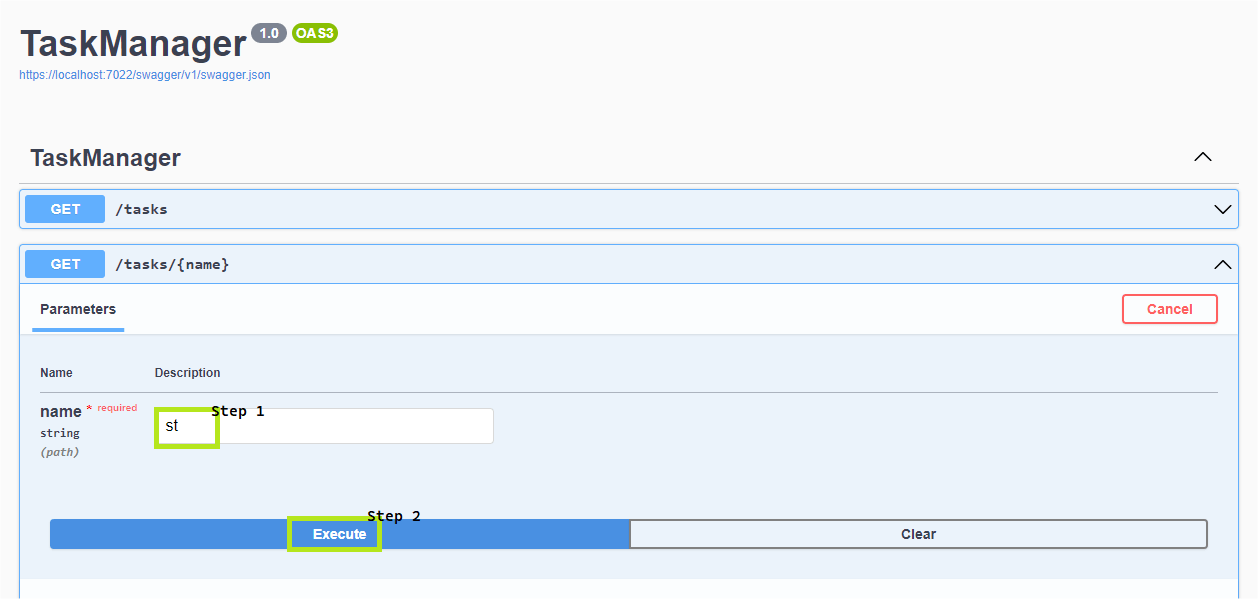Click the OAS3 badge
This screenshot has height=599, width=1258.
pos(315,33)
